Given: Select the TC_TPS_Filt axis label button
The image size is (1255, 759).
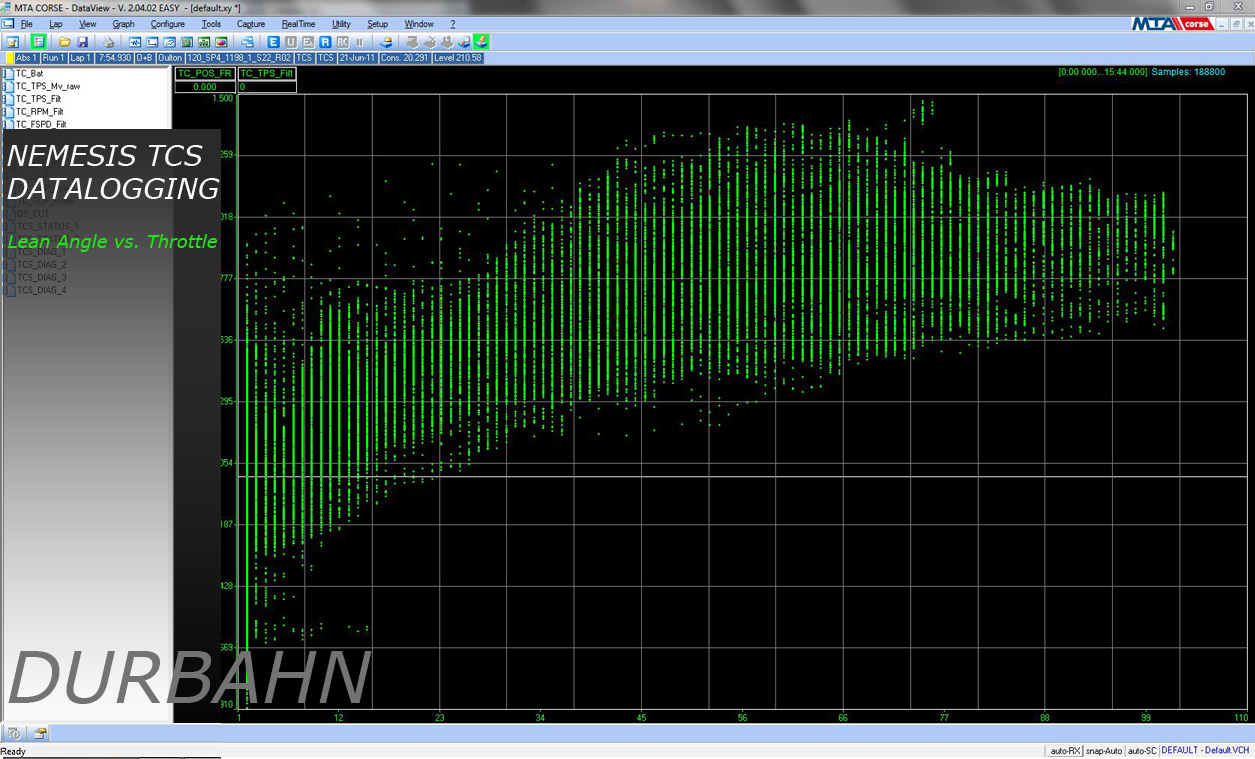Looking at the screenshot, I should click(266, 73).
